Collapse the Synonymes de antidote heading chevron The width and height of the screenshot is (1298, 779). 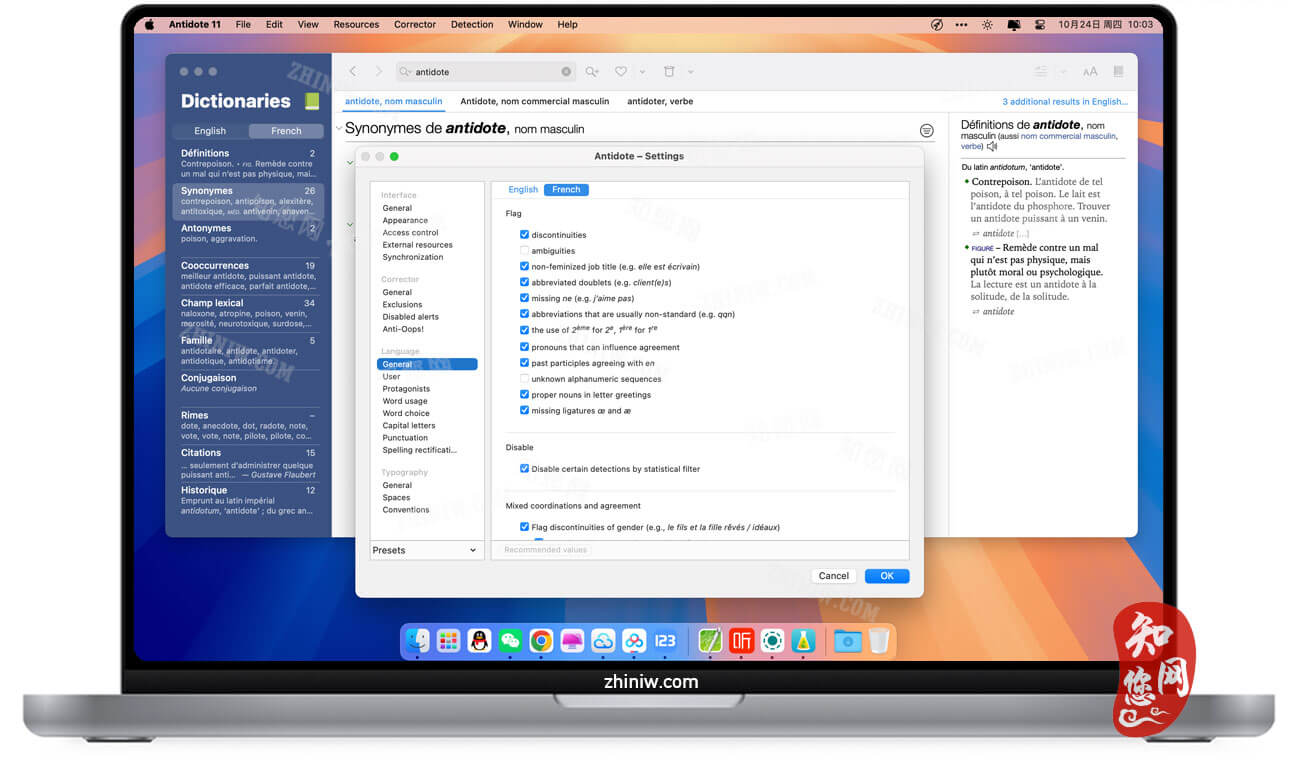click(x=339, y=129)
